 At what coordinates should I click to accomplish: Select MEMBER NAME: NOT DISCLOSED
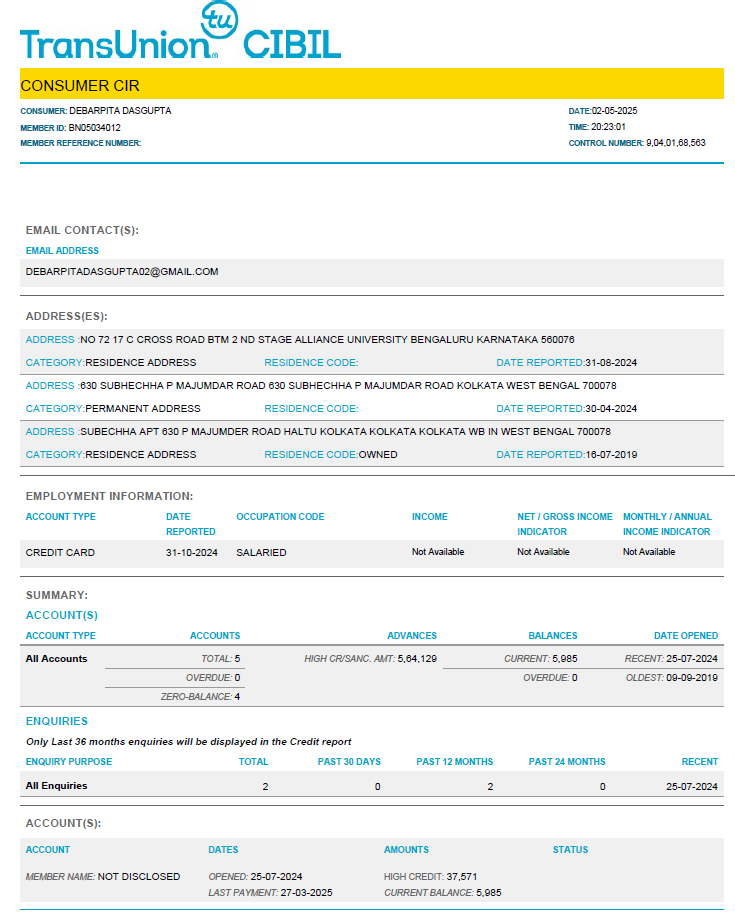(x=103, y=877)
